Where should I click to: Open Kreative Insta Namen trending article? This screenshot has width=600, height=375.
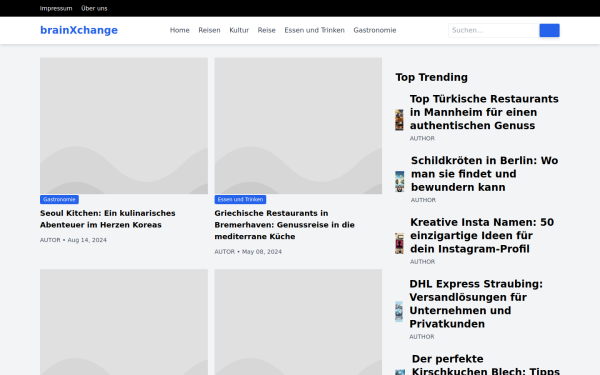(x=482, y=235)
